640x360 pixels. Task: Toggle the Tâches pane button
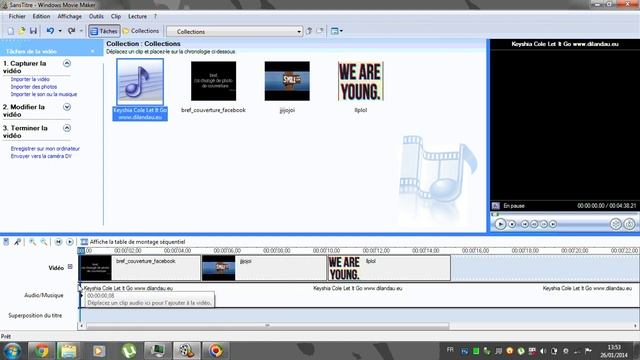tap(104, 31)
